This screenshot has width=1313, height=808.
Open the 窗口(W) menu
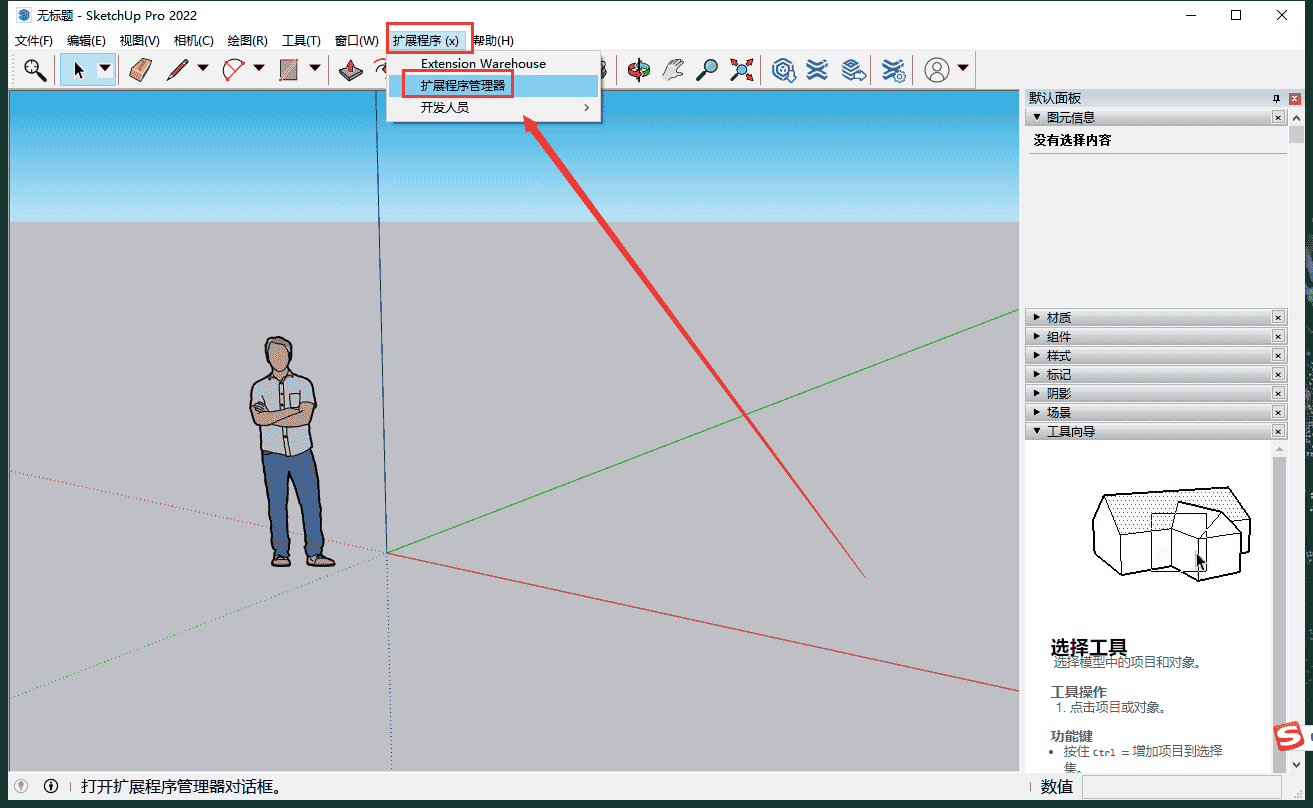(x=356, y=41)
